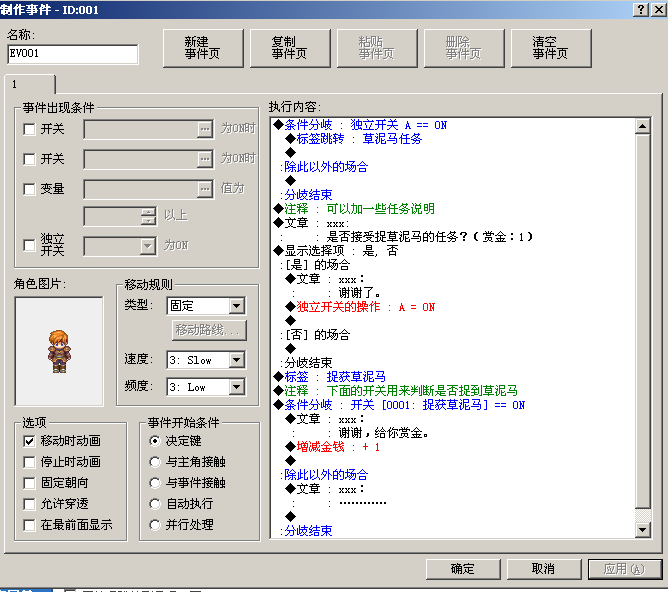
Task: Select the 并行处理 trigger radio button
Action: [155, 525]
